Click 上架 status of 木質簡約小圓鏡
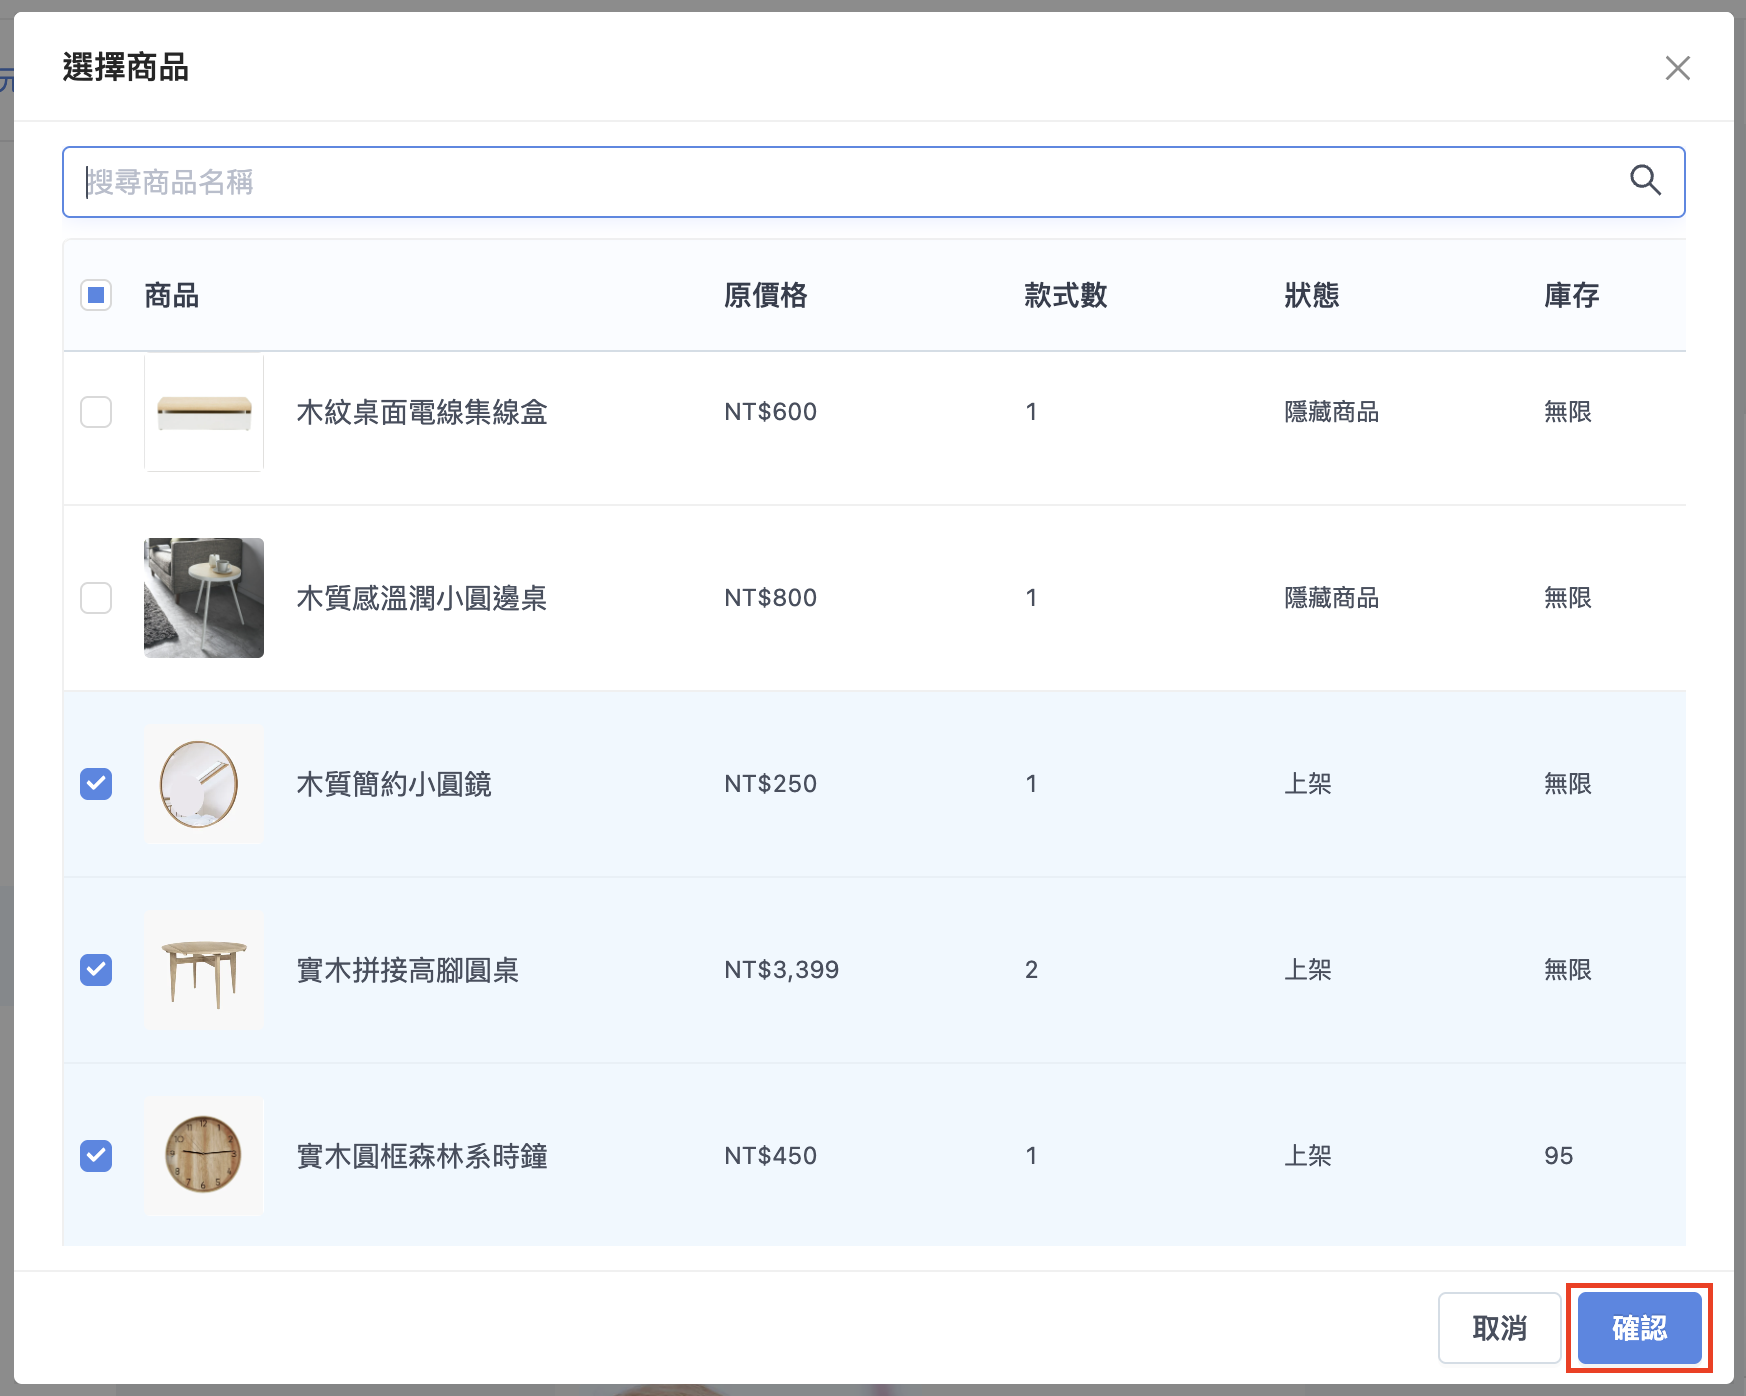 [1308, 784]
